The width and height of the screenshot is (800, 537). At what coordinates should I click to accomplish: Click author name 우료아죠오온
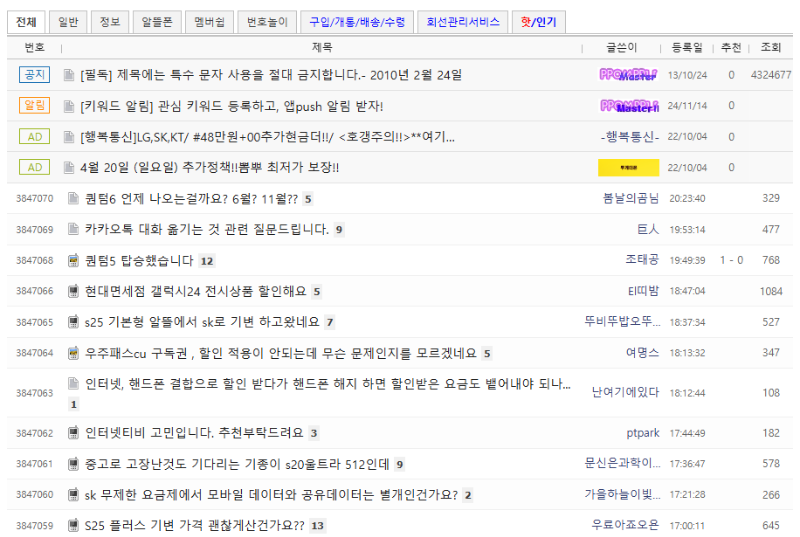pos(626,525)
